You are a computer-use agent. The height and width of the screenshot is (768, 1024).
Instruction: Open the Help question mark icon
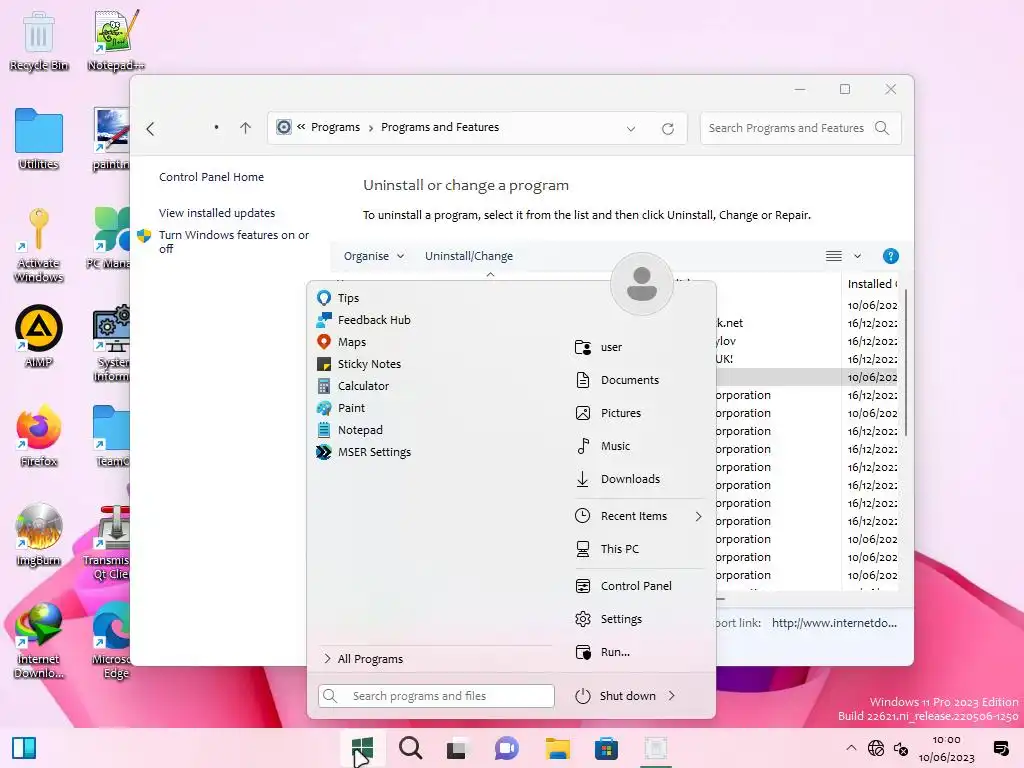[890, 256]
